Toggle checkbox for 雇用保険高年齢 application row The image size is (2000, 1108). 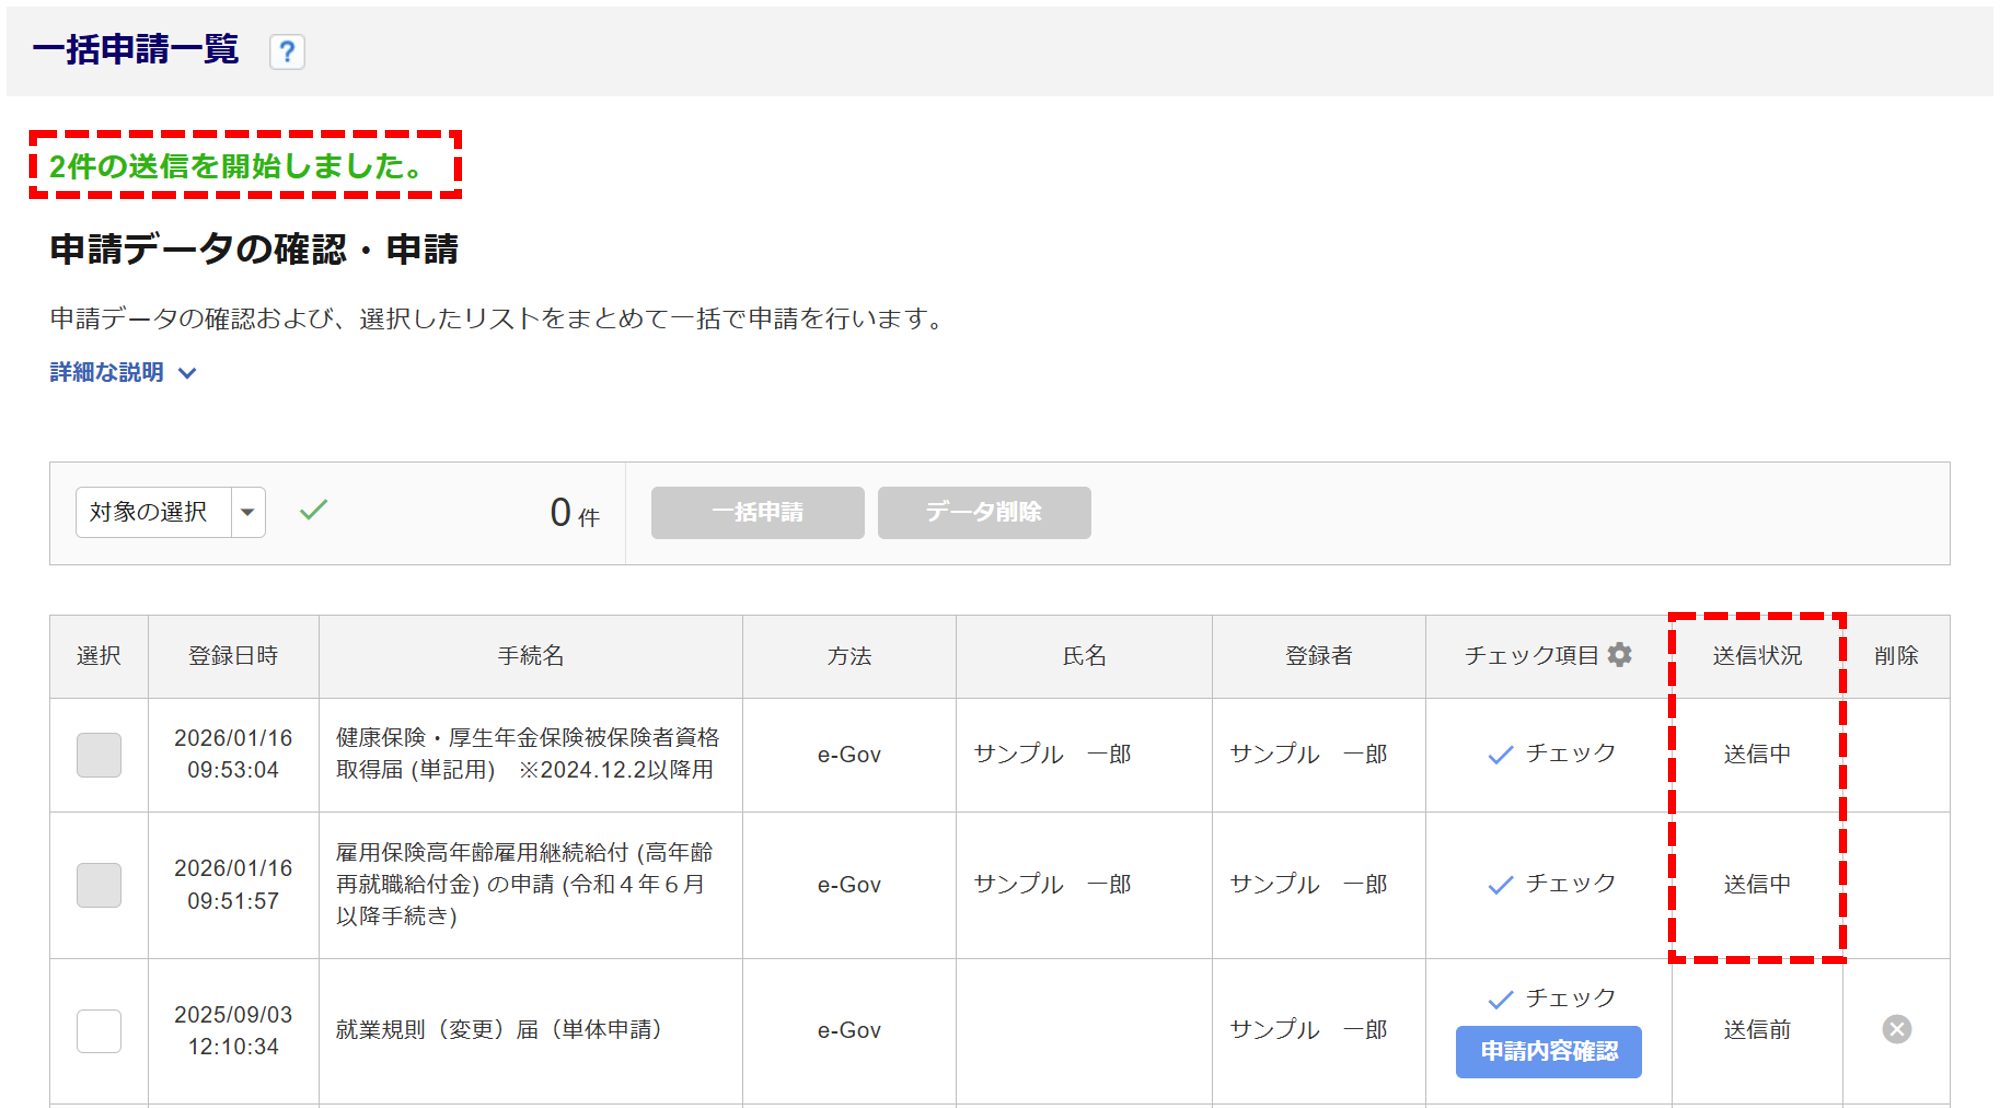[99, 885]
